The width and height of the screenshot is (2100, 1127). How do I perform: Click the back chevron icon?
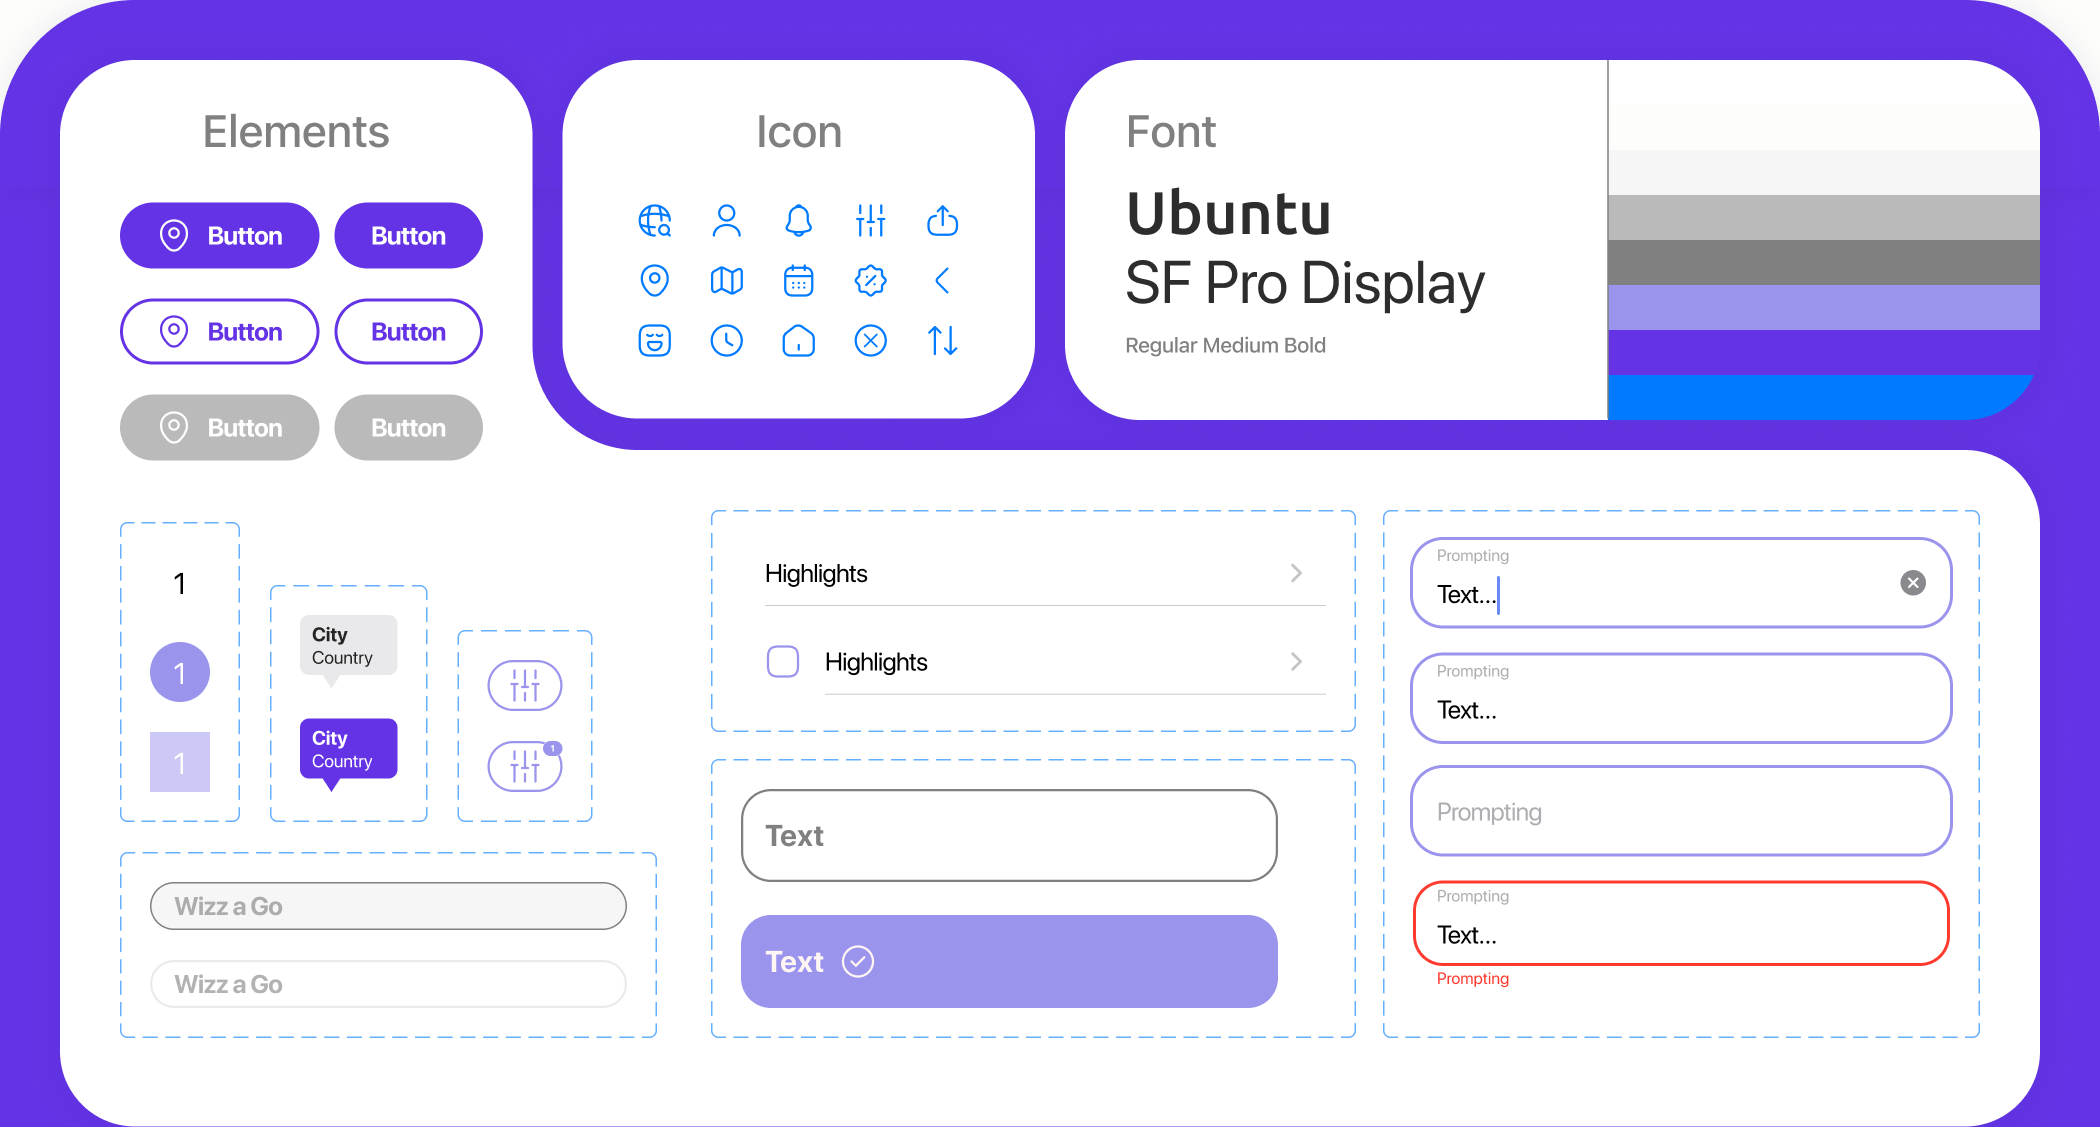pos(942,281)
